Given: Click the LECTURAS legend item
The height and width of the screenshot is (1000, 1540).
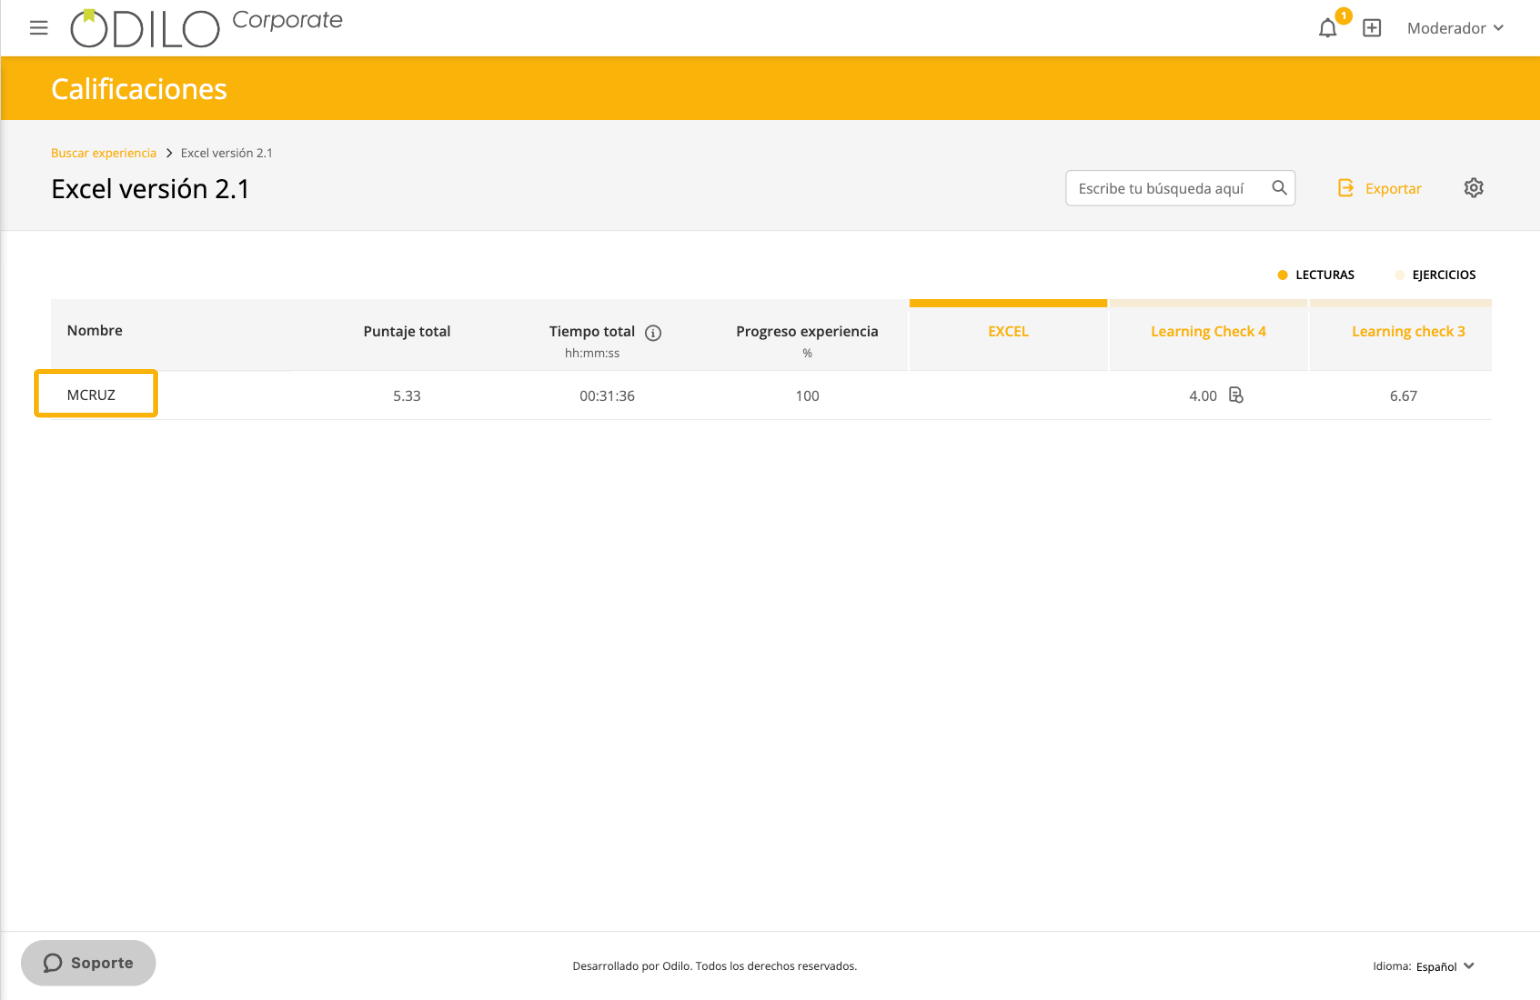Looking at the screenshot, I should pyautogui.click(x=1316, y=275).
